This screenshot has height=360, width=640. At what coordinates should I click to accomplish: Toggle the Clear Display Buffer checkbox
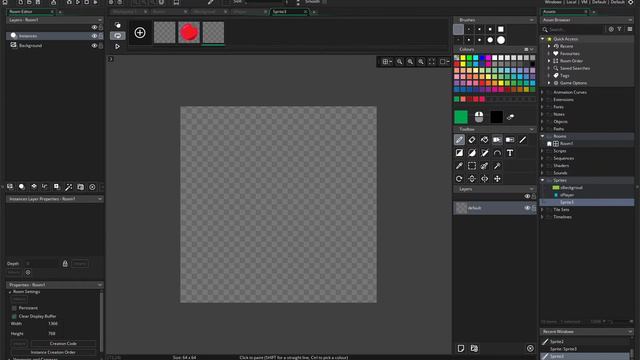click(14, 316)
